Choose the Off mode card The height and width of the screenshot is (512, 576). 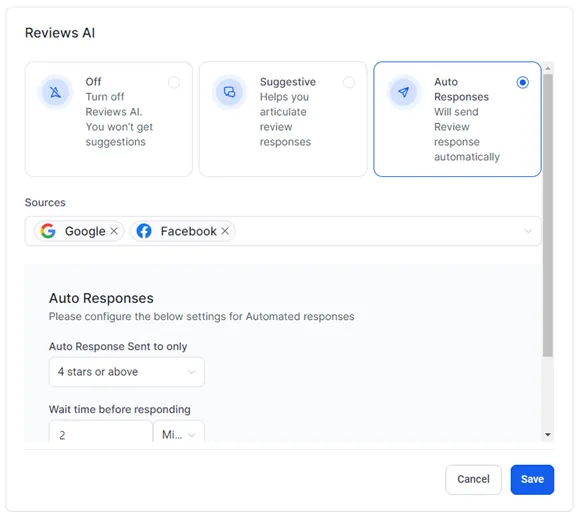tap(109, 119)
